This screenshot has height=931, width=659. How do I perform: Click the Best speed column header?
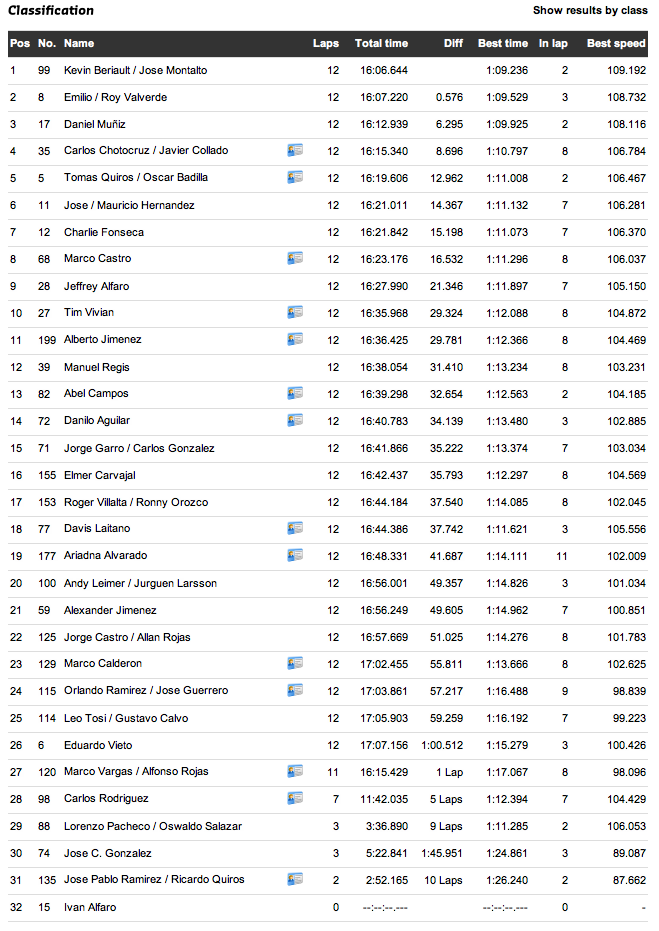616,44
